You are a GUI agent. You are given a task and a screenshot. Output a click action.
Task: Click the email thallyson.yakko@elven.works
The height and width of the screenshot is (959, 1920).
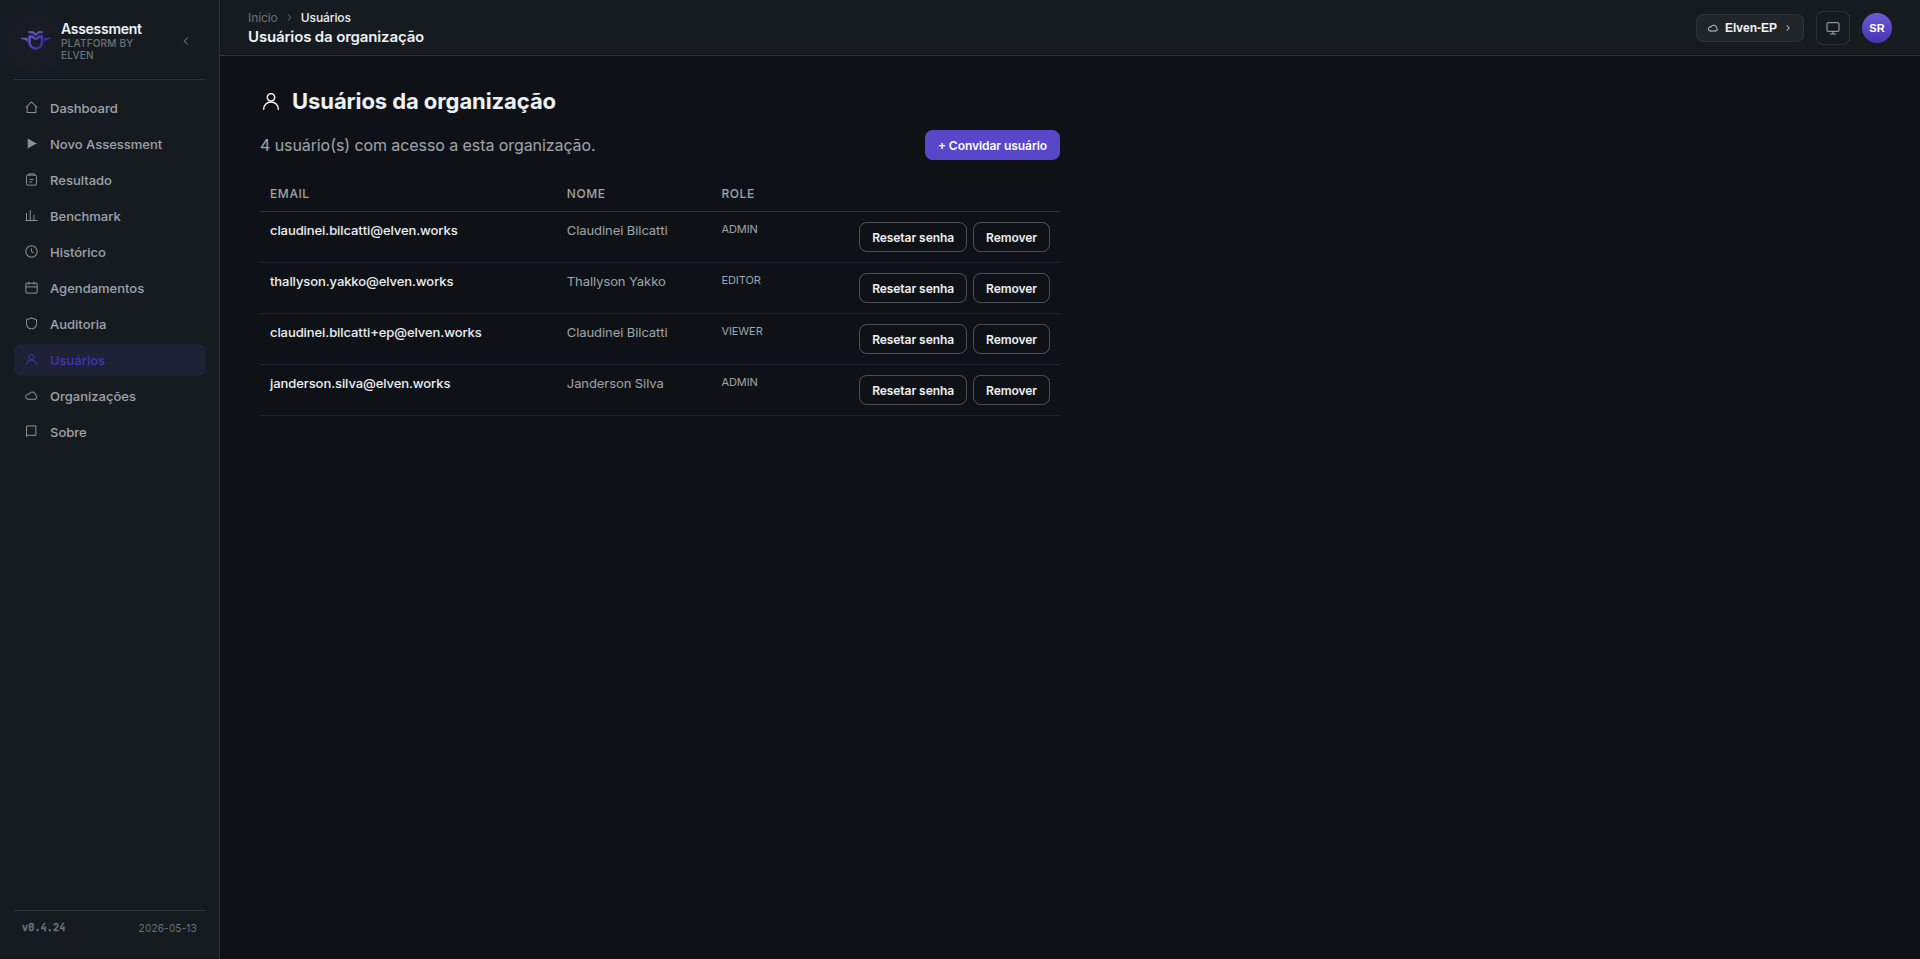362,282
